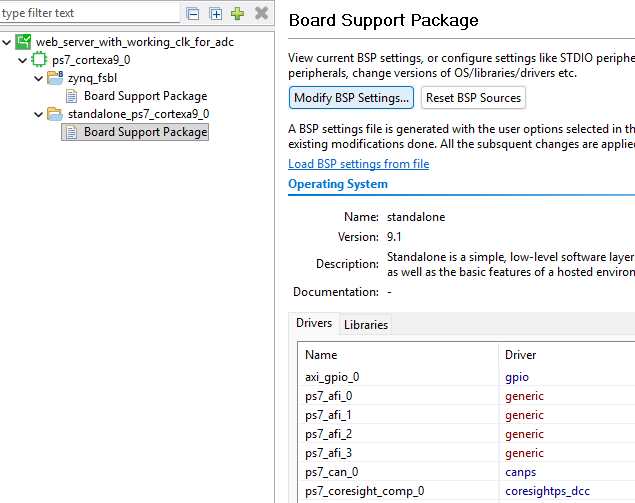This screenshot has height=503, width=635.
Task: Collapse the web_server_with_working_clk_for_adc tree node
Action: [x=7, y=42]
